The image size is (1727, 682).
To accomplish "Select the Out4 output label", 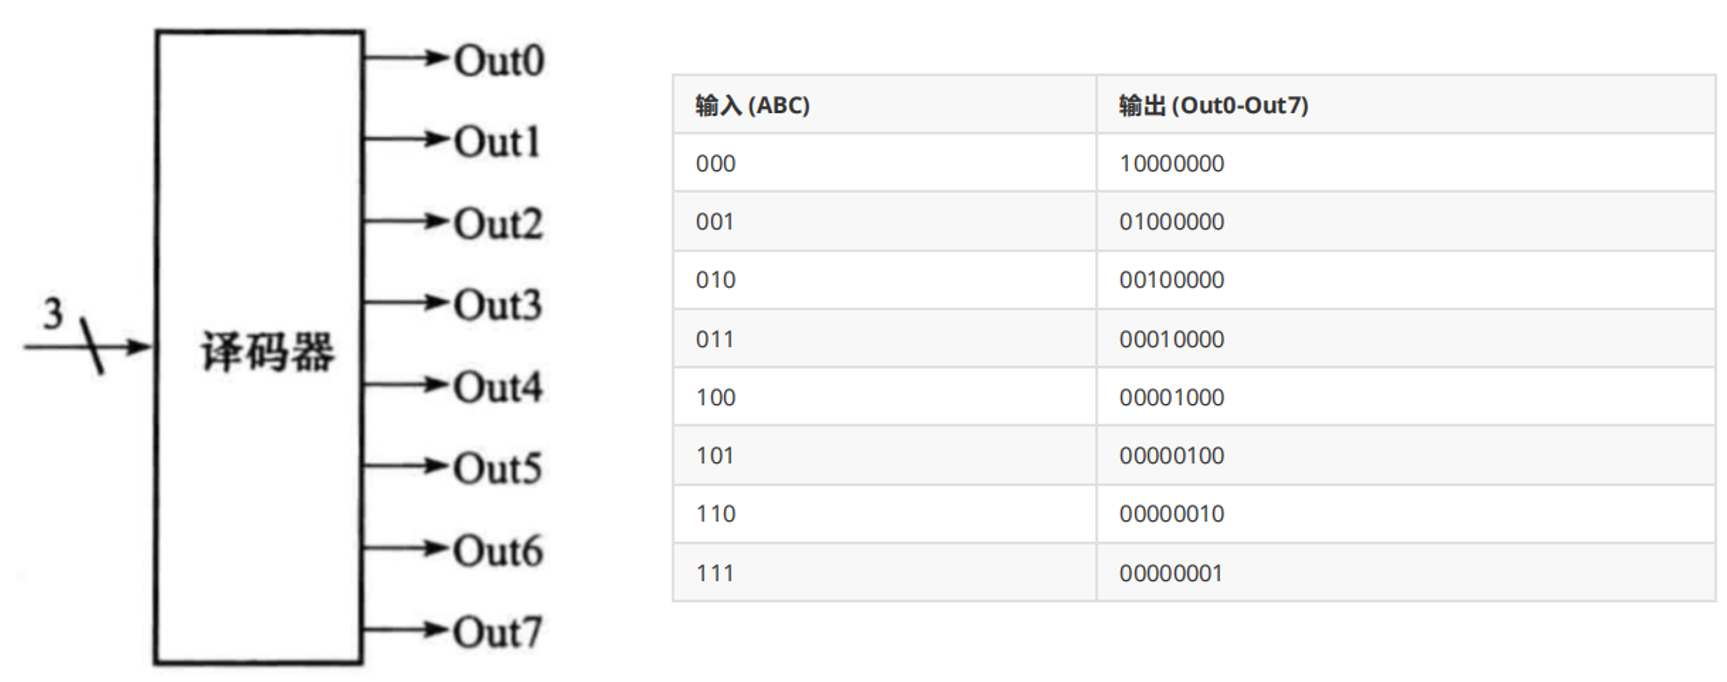I will [x=498, y=387].
